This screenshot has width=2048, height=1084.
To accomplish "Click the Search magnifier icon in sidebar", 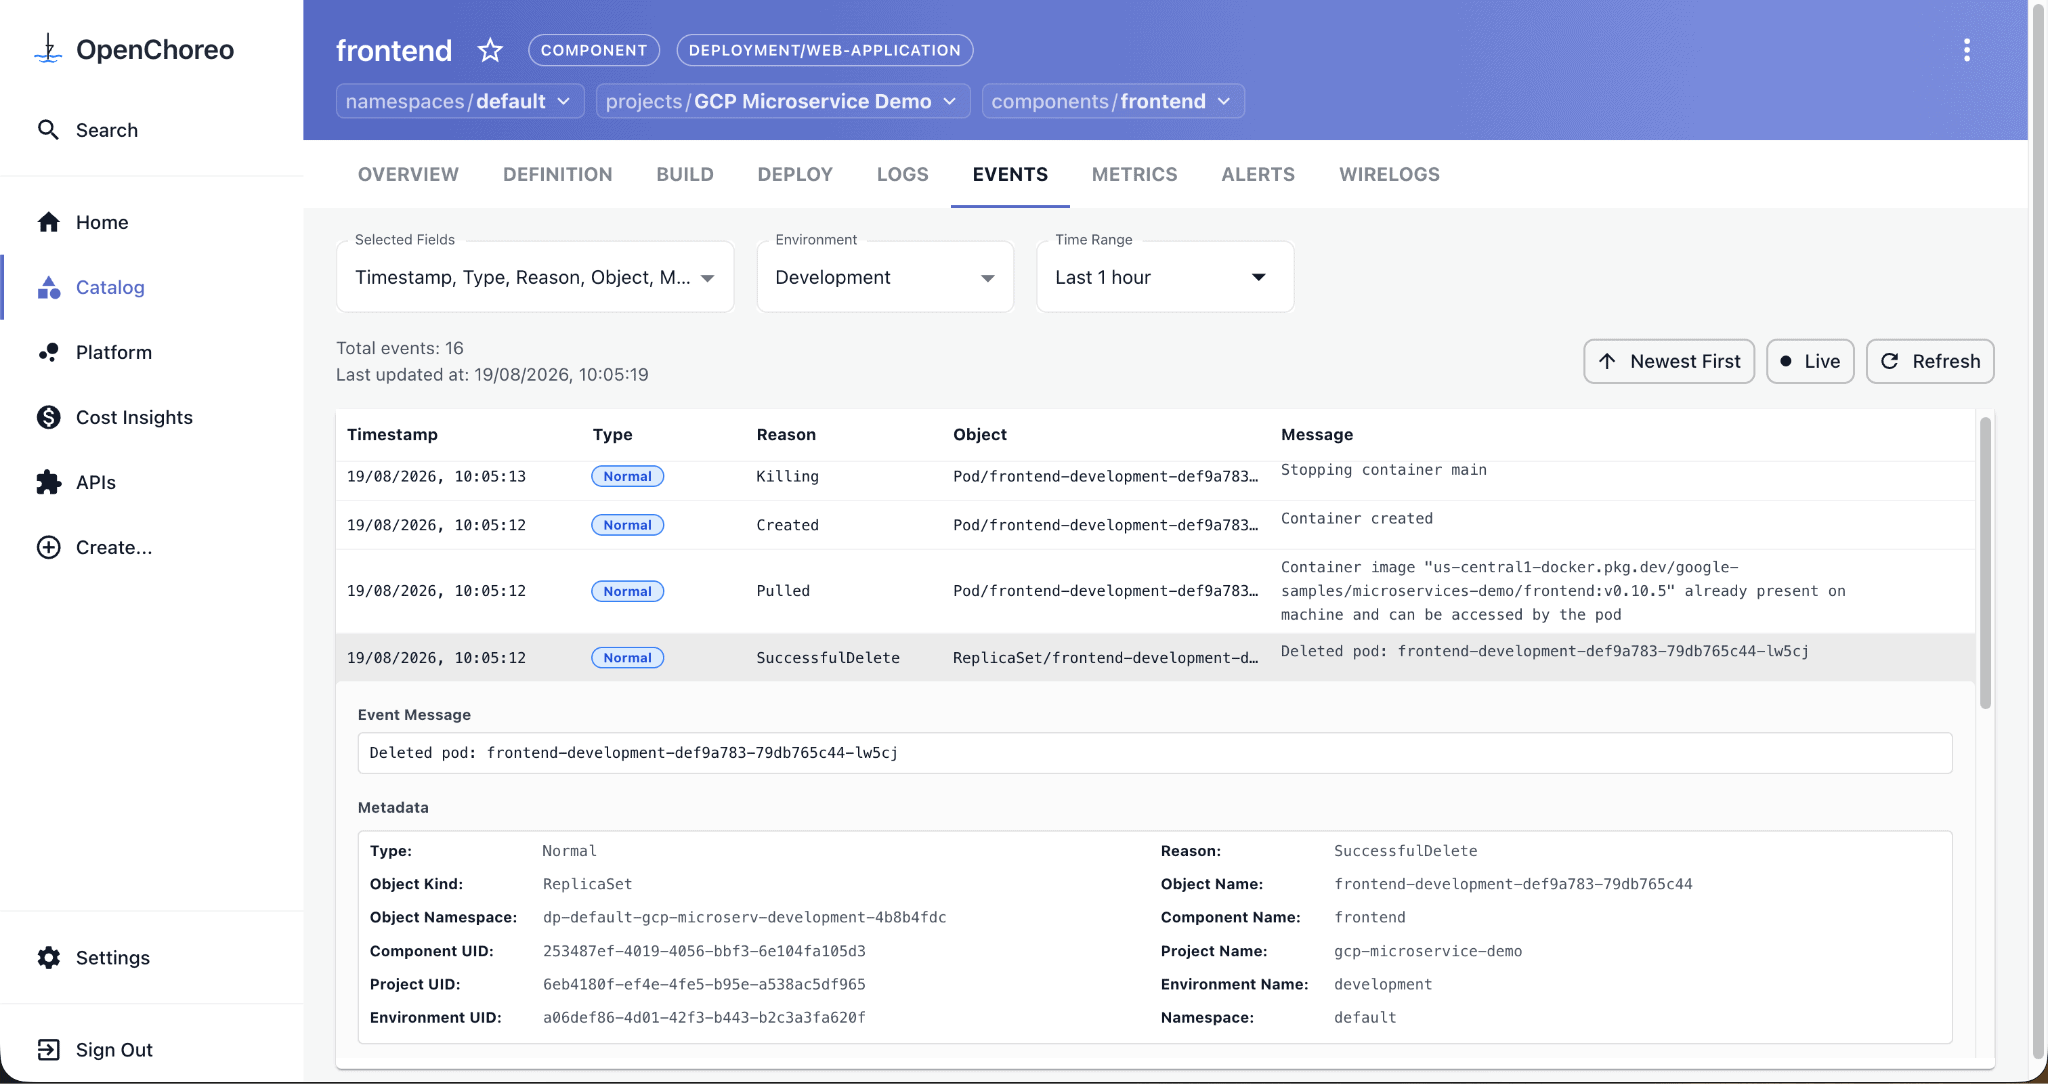I will click(48, 130).
